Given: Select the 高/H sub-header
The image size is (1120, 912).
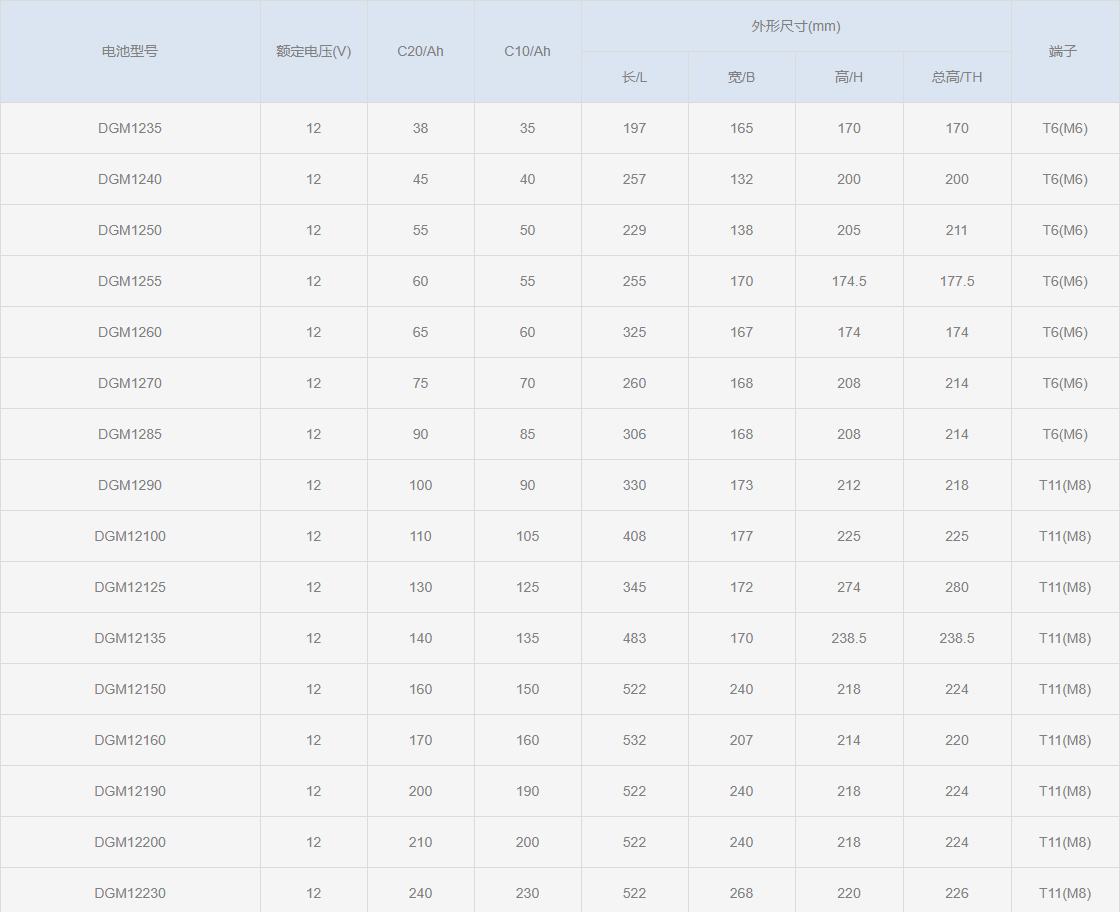Looking at the screenshot, I should 849,77.
